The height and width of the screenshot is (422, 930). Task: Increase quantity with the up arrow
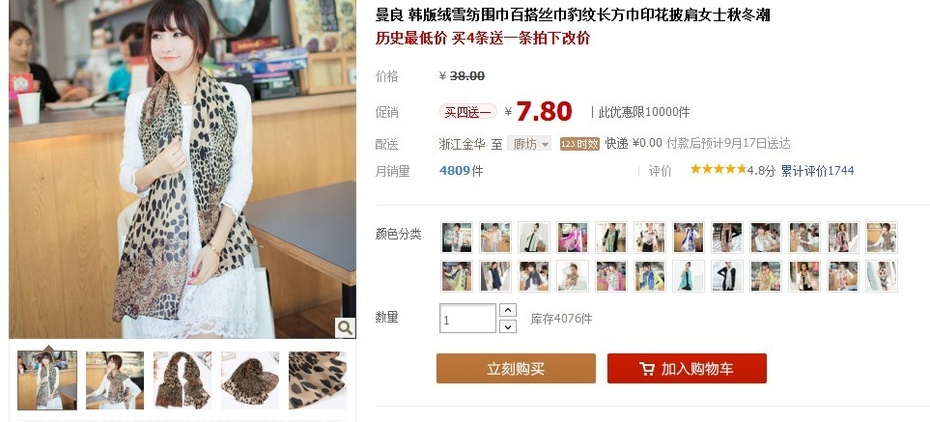click(x=508, y=310)
